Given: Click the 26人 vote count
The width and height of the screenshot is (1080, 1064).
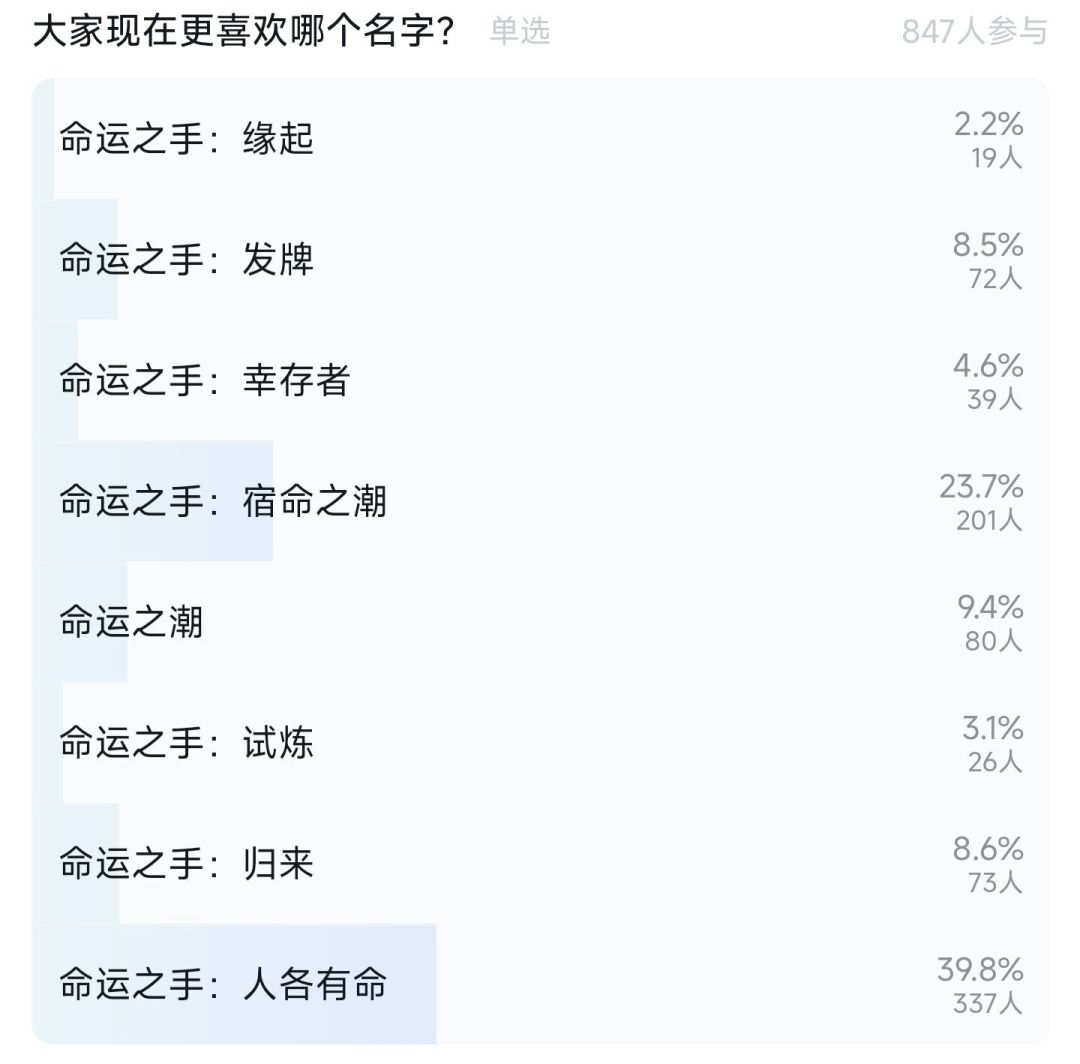Looking at the screenshot, I should 995,762.
